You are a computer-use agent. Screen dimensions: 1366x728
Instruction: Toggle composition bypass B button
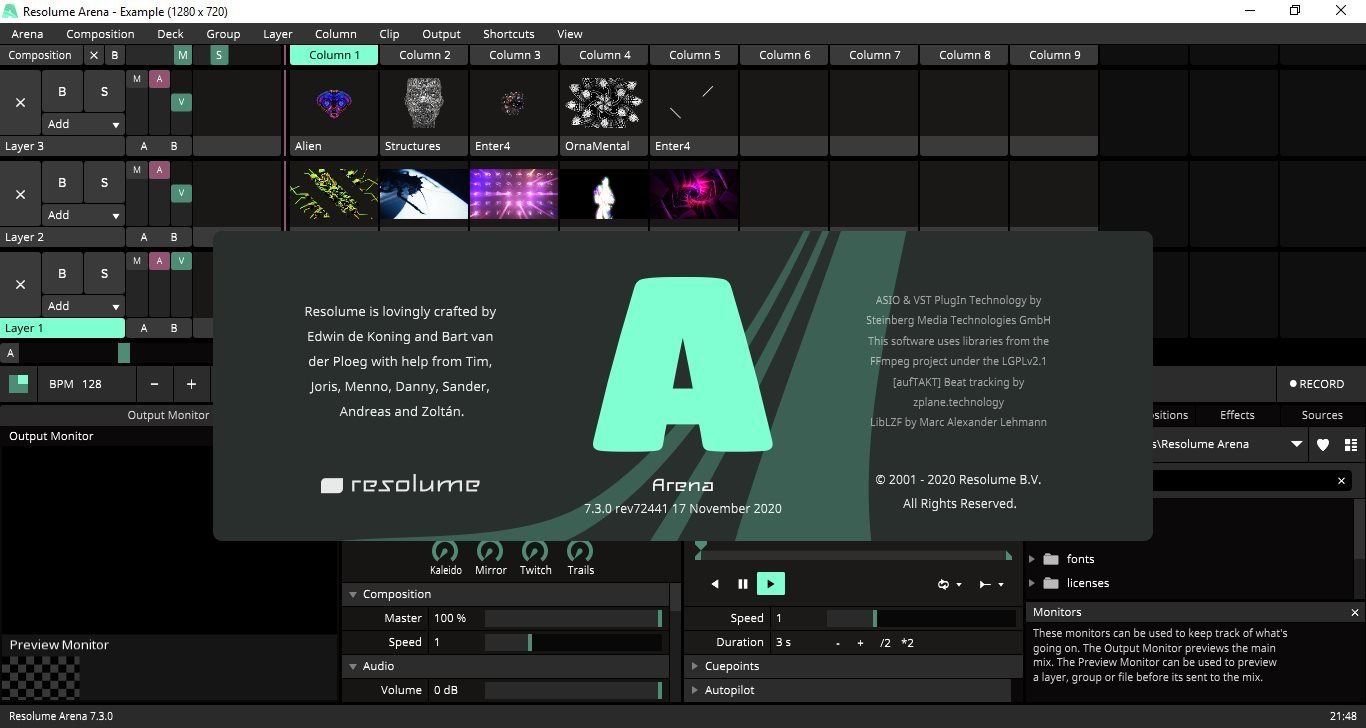pos(114,55)
